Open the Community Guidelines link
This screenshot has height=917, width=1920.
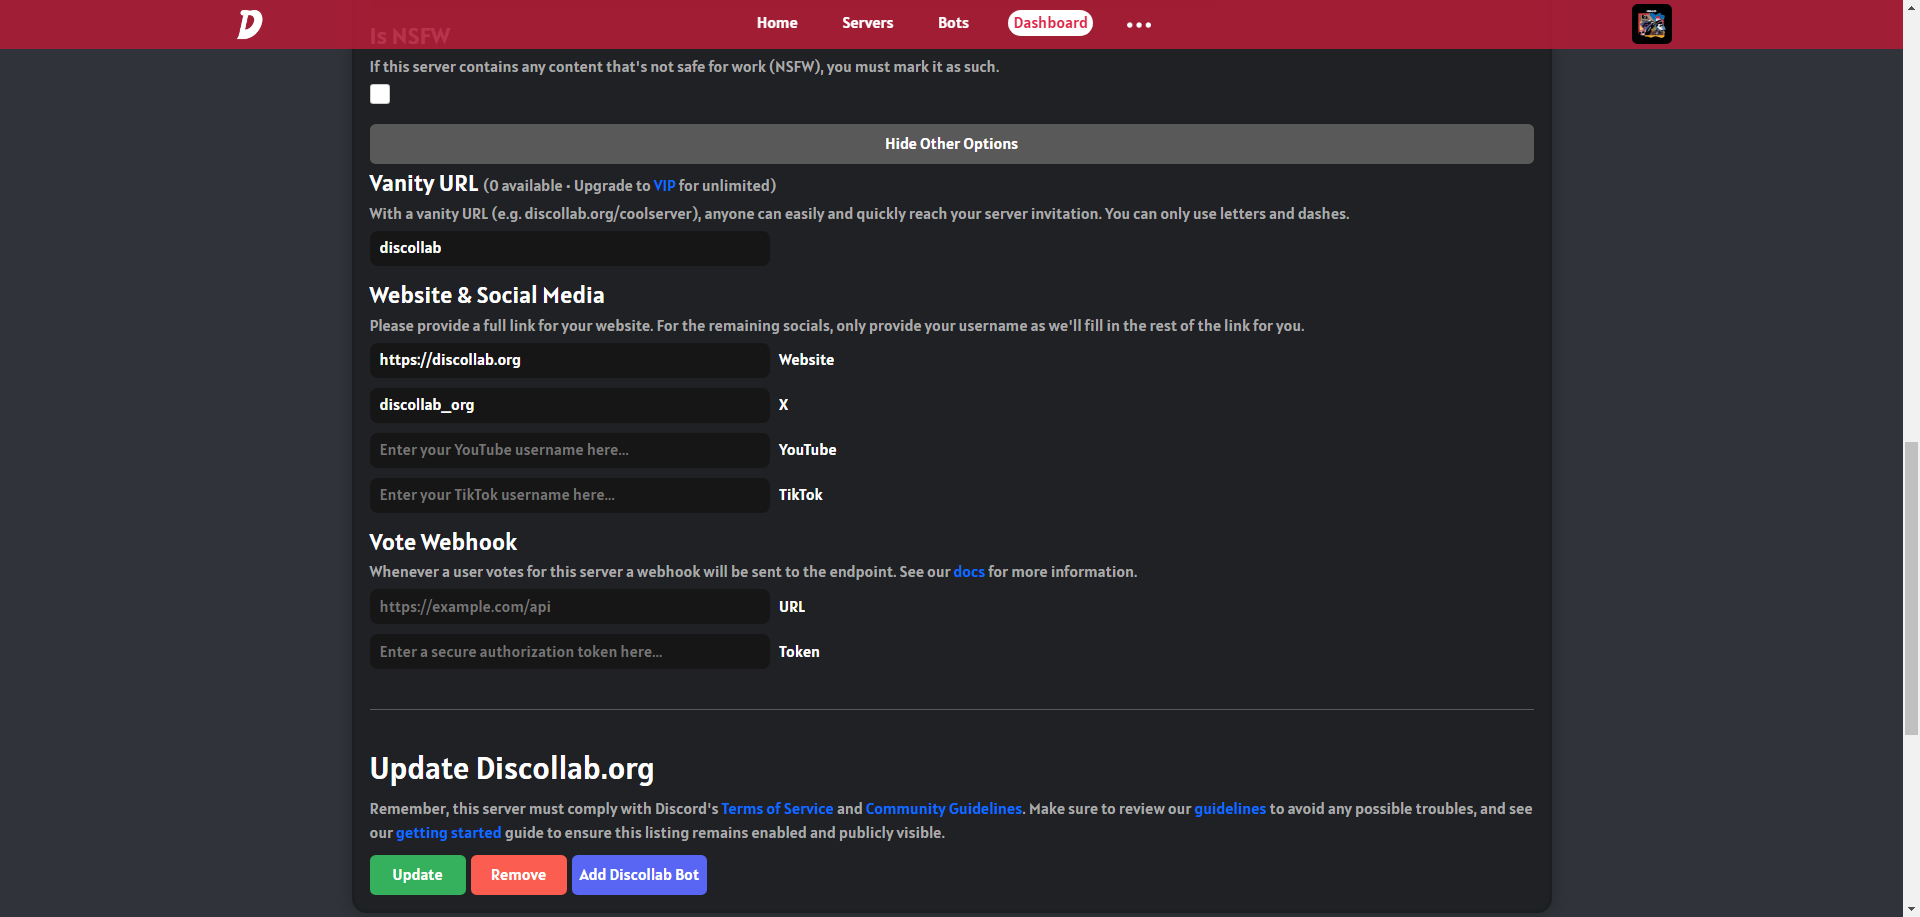pyautogui.click(x=943, y=809)
